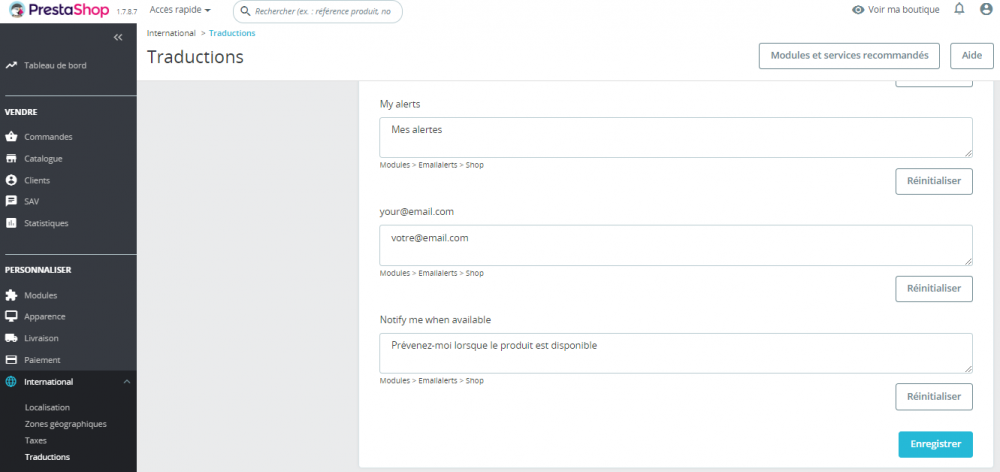Click the Enregistrer save button

coord(935,444)
